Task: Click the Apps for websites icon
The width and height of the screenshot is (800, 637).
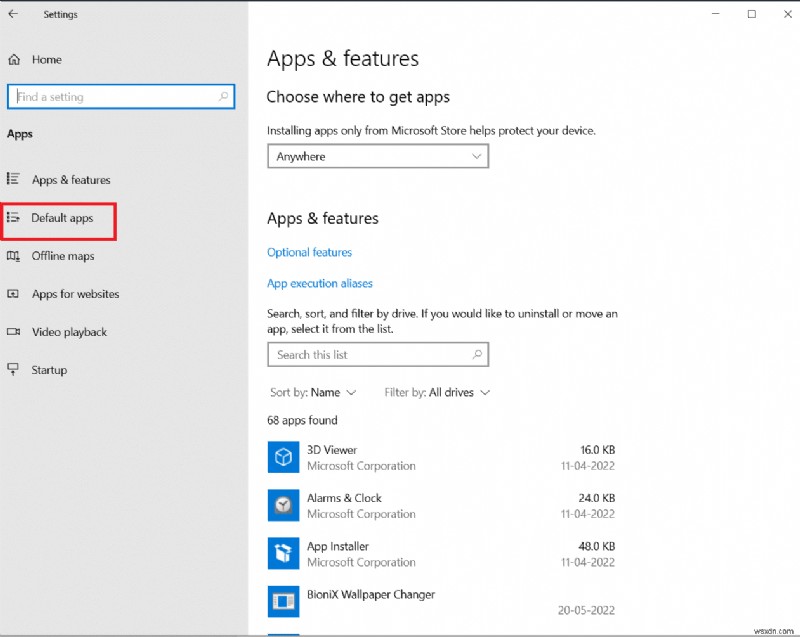Action: [x=13, y=294]
